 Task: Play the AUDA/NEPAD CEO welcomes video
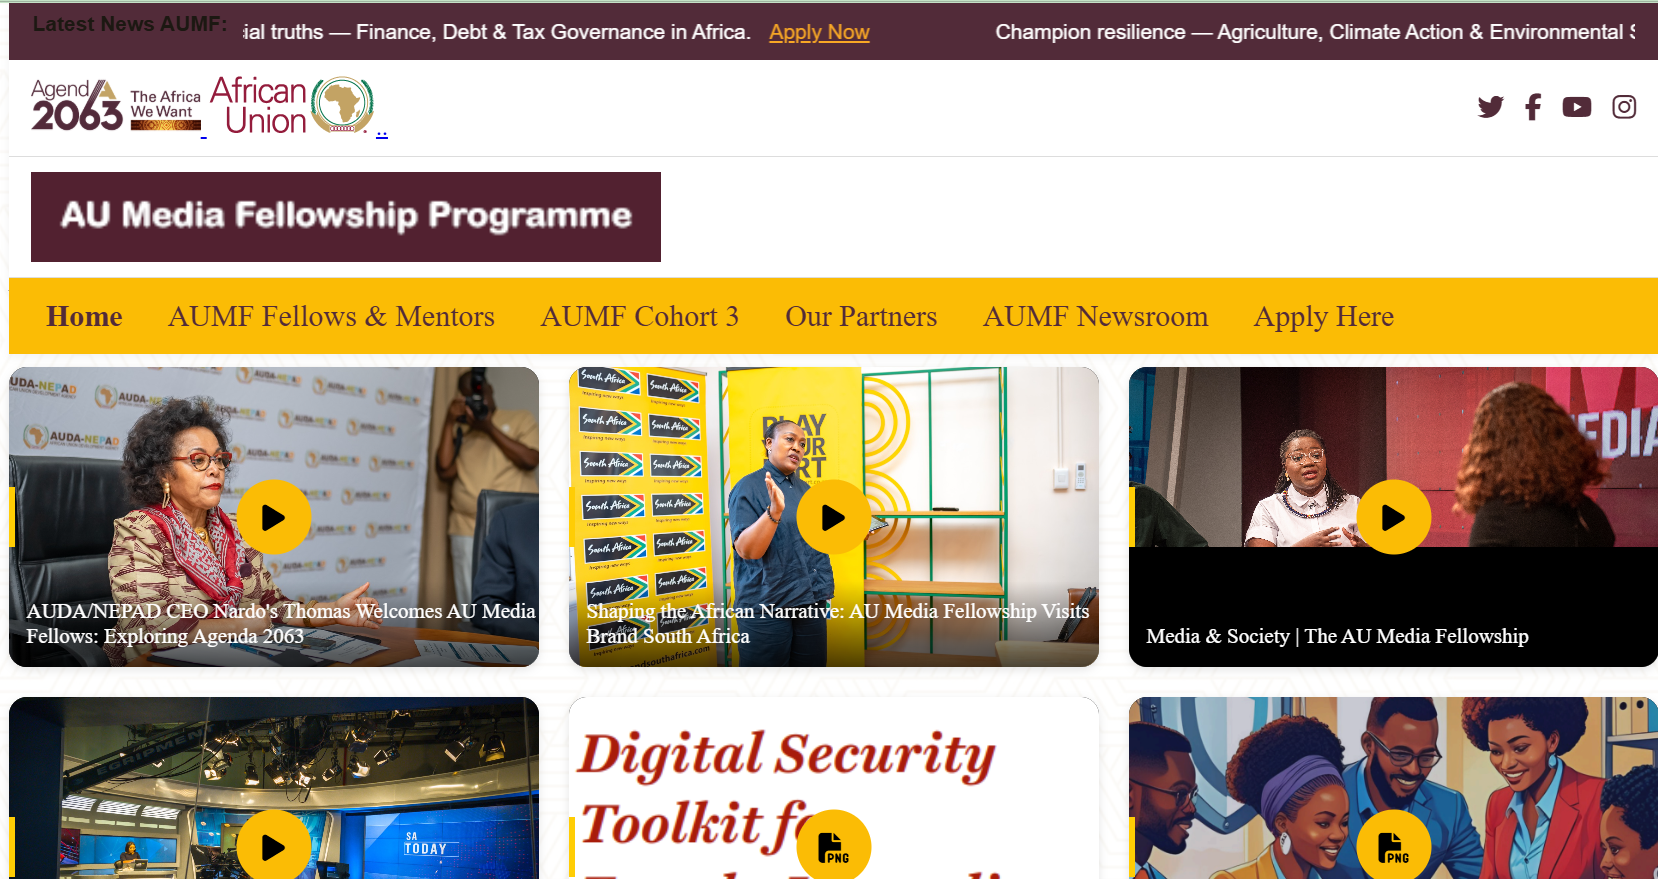coord(274,517)
